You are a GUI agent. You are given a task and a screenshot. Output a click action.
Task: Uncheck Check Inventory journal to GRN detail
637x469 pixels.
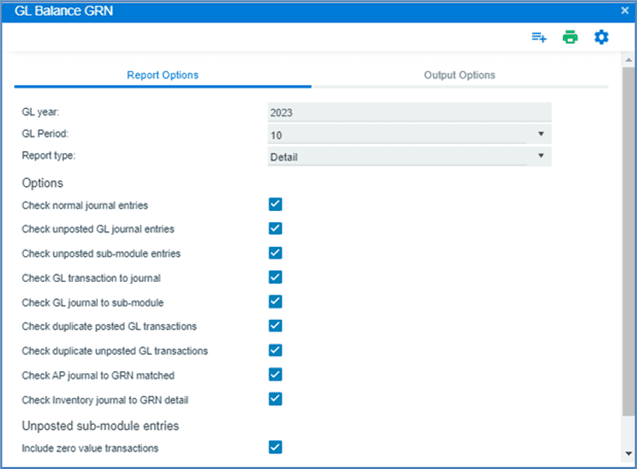(276, 399)
